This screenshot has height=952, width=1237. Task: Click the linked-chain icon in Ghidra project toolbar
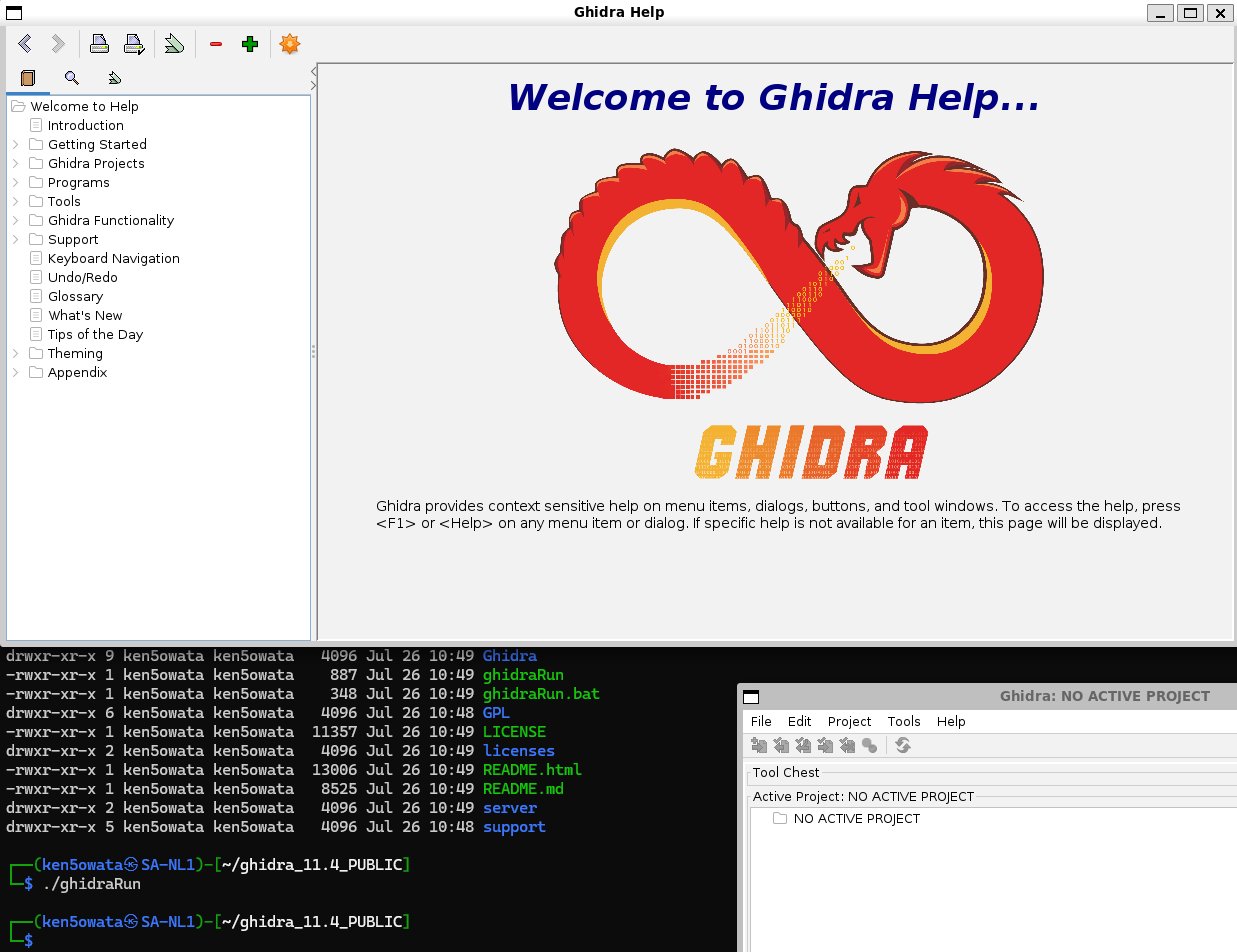(869, 745)
